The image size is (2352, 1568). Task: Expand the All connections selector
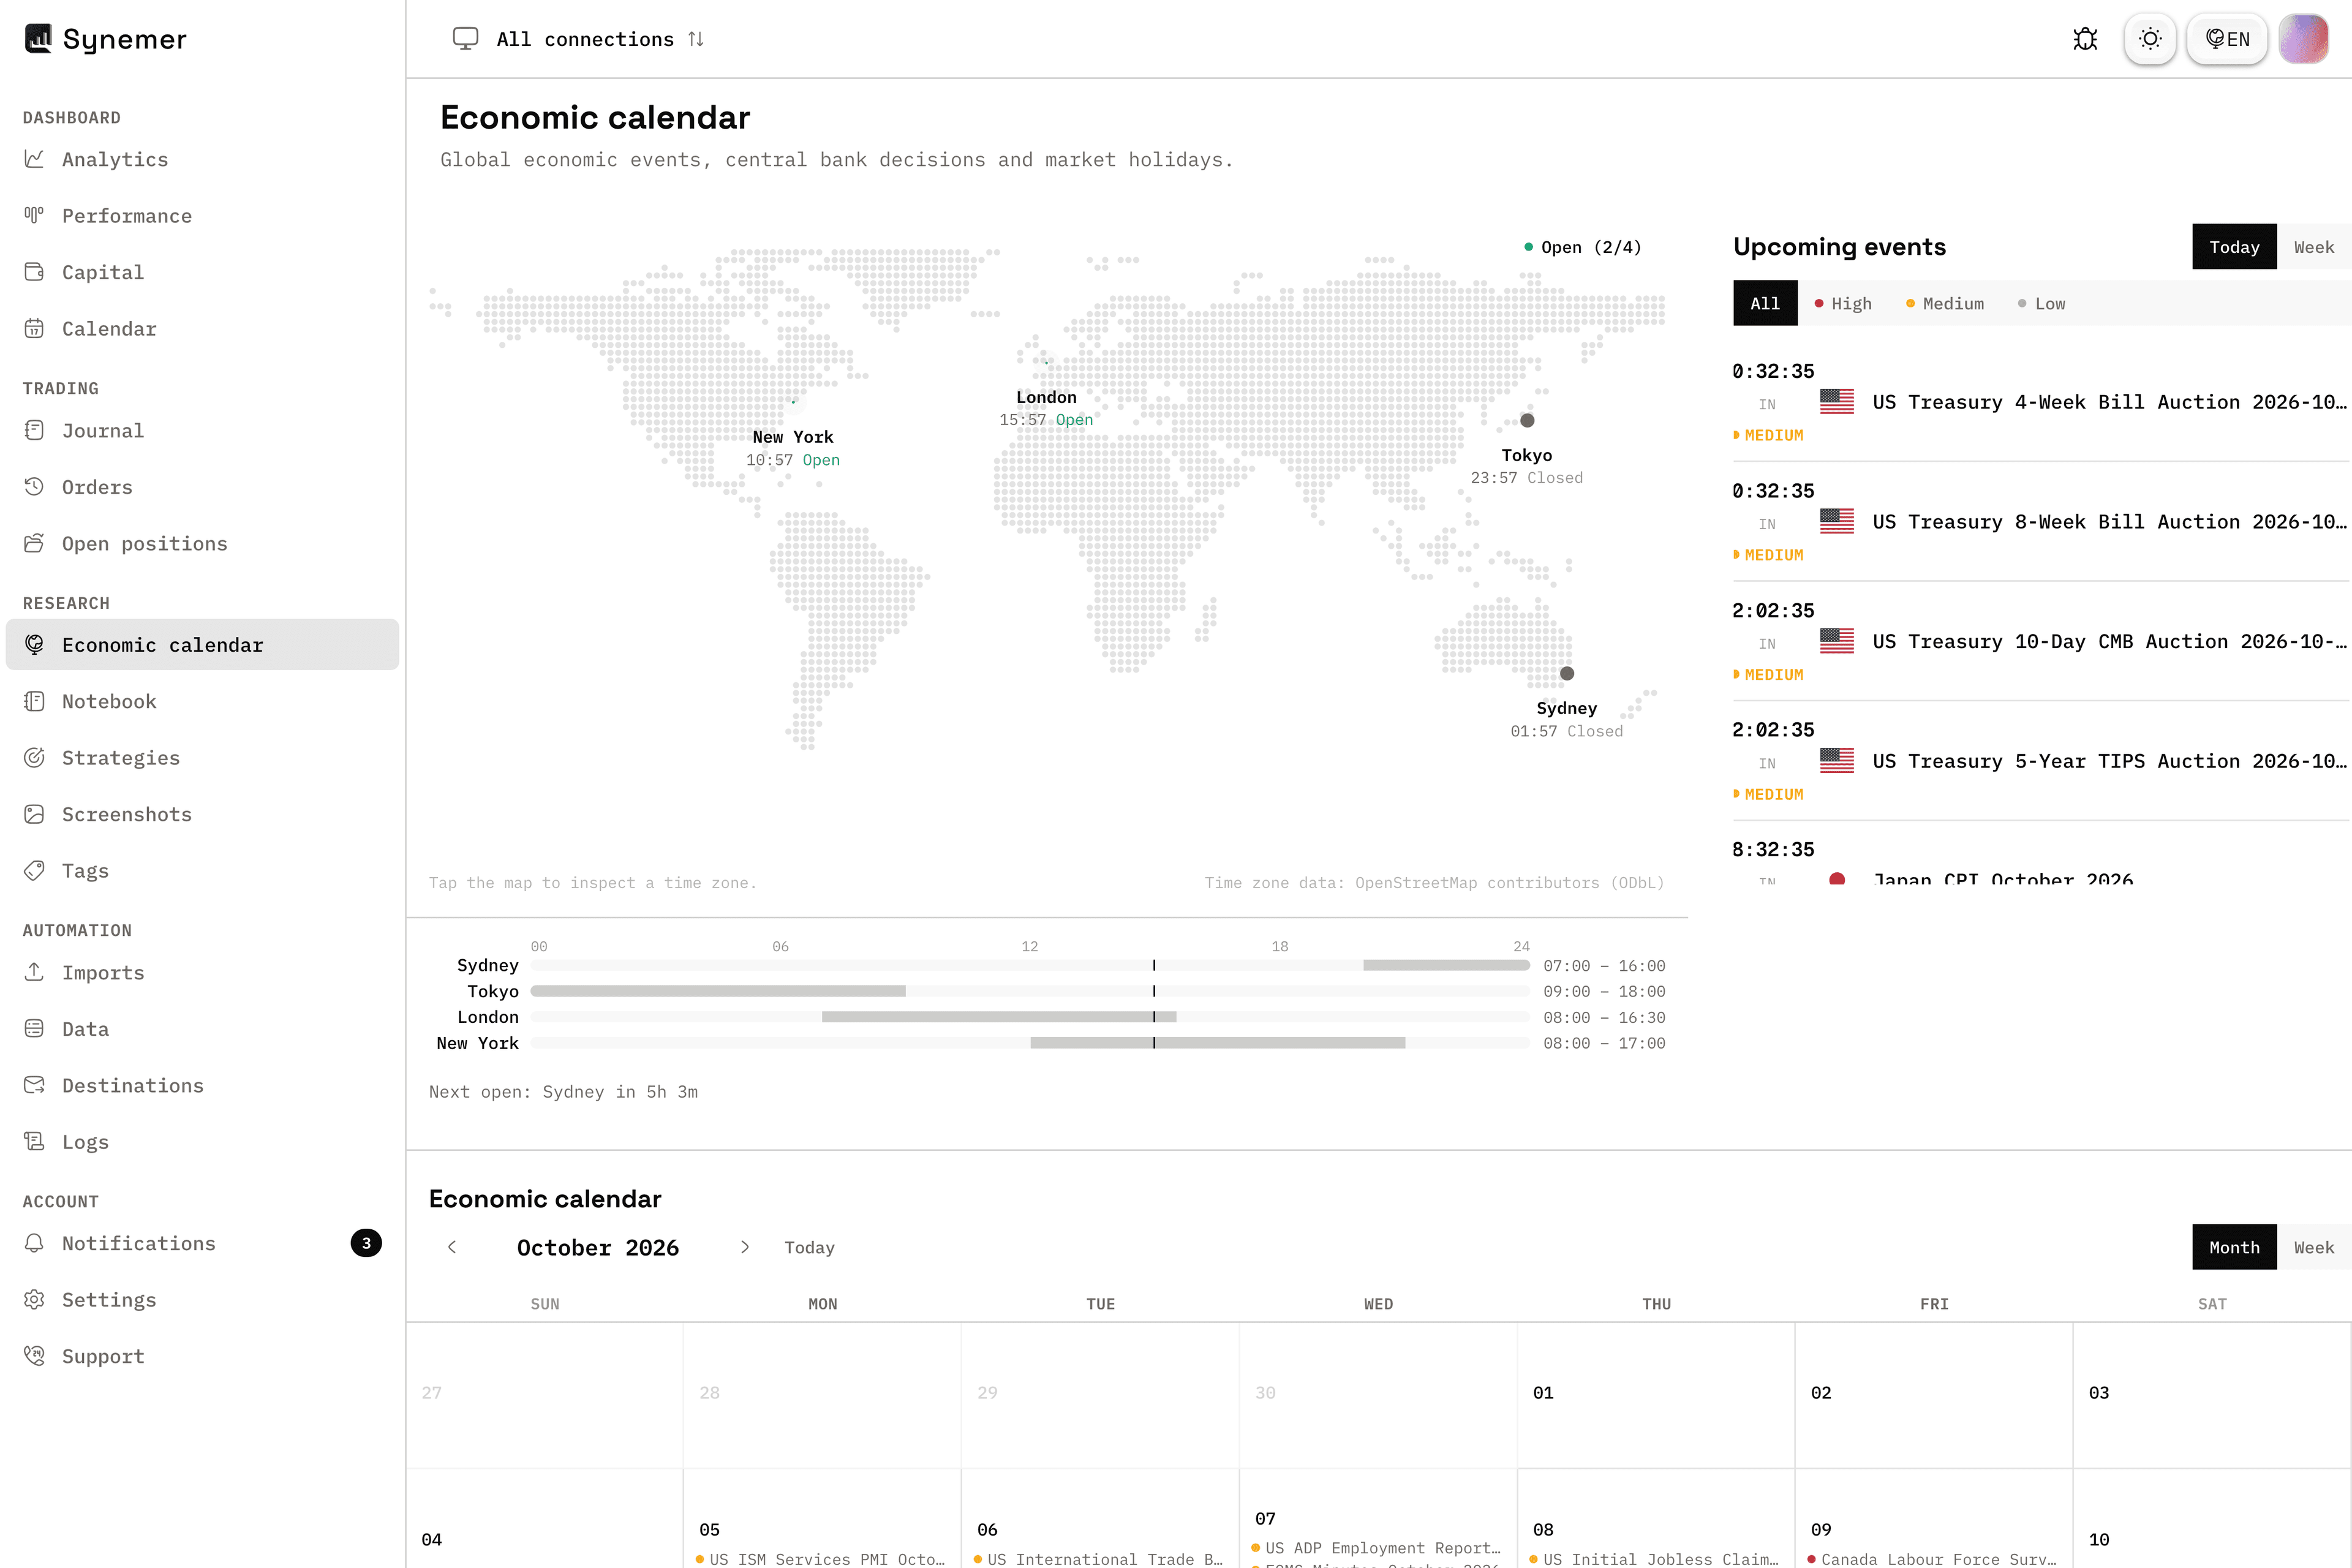pyautogui.click(x=579, y=39)
